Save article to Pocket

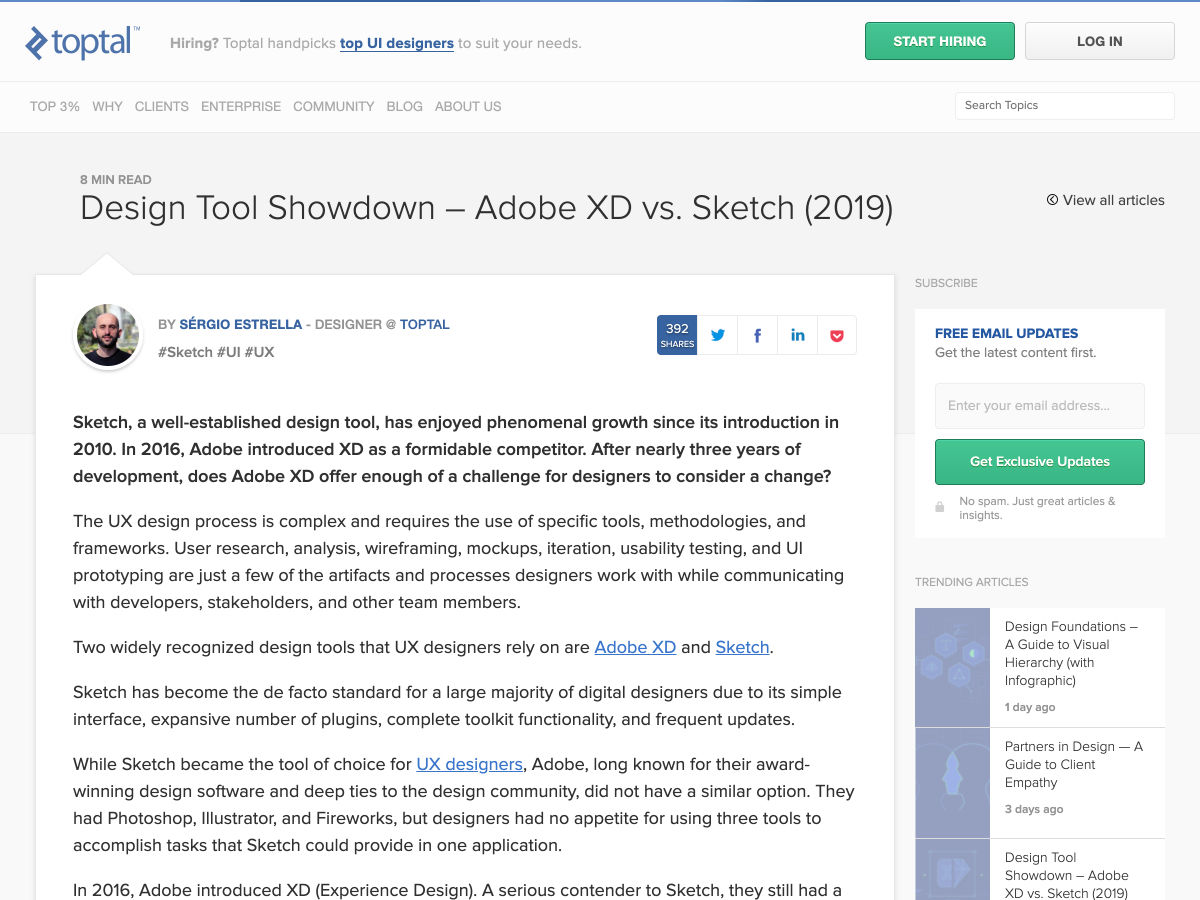pos(837,335)
